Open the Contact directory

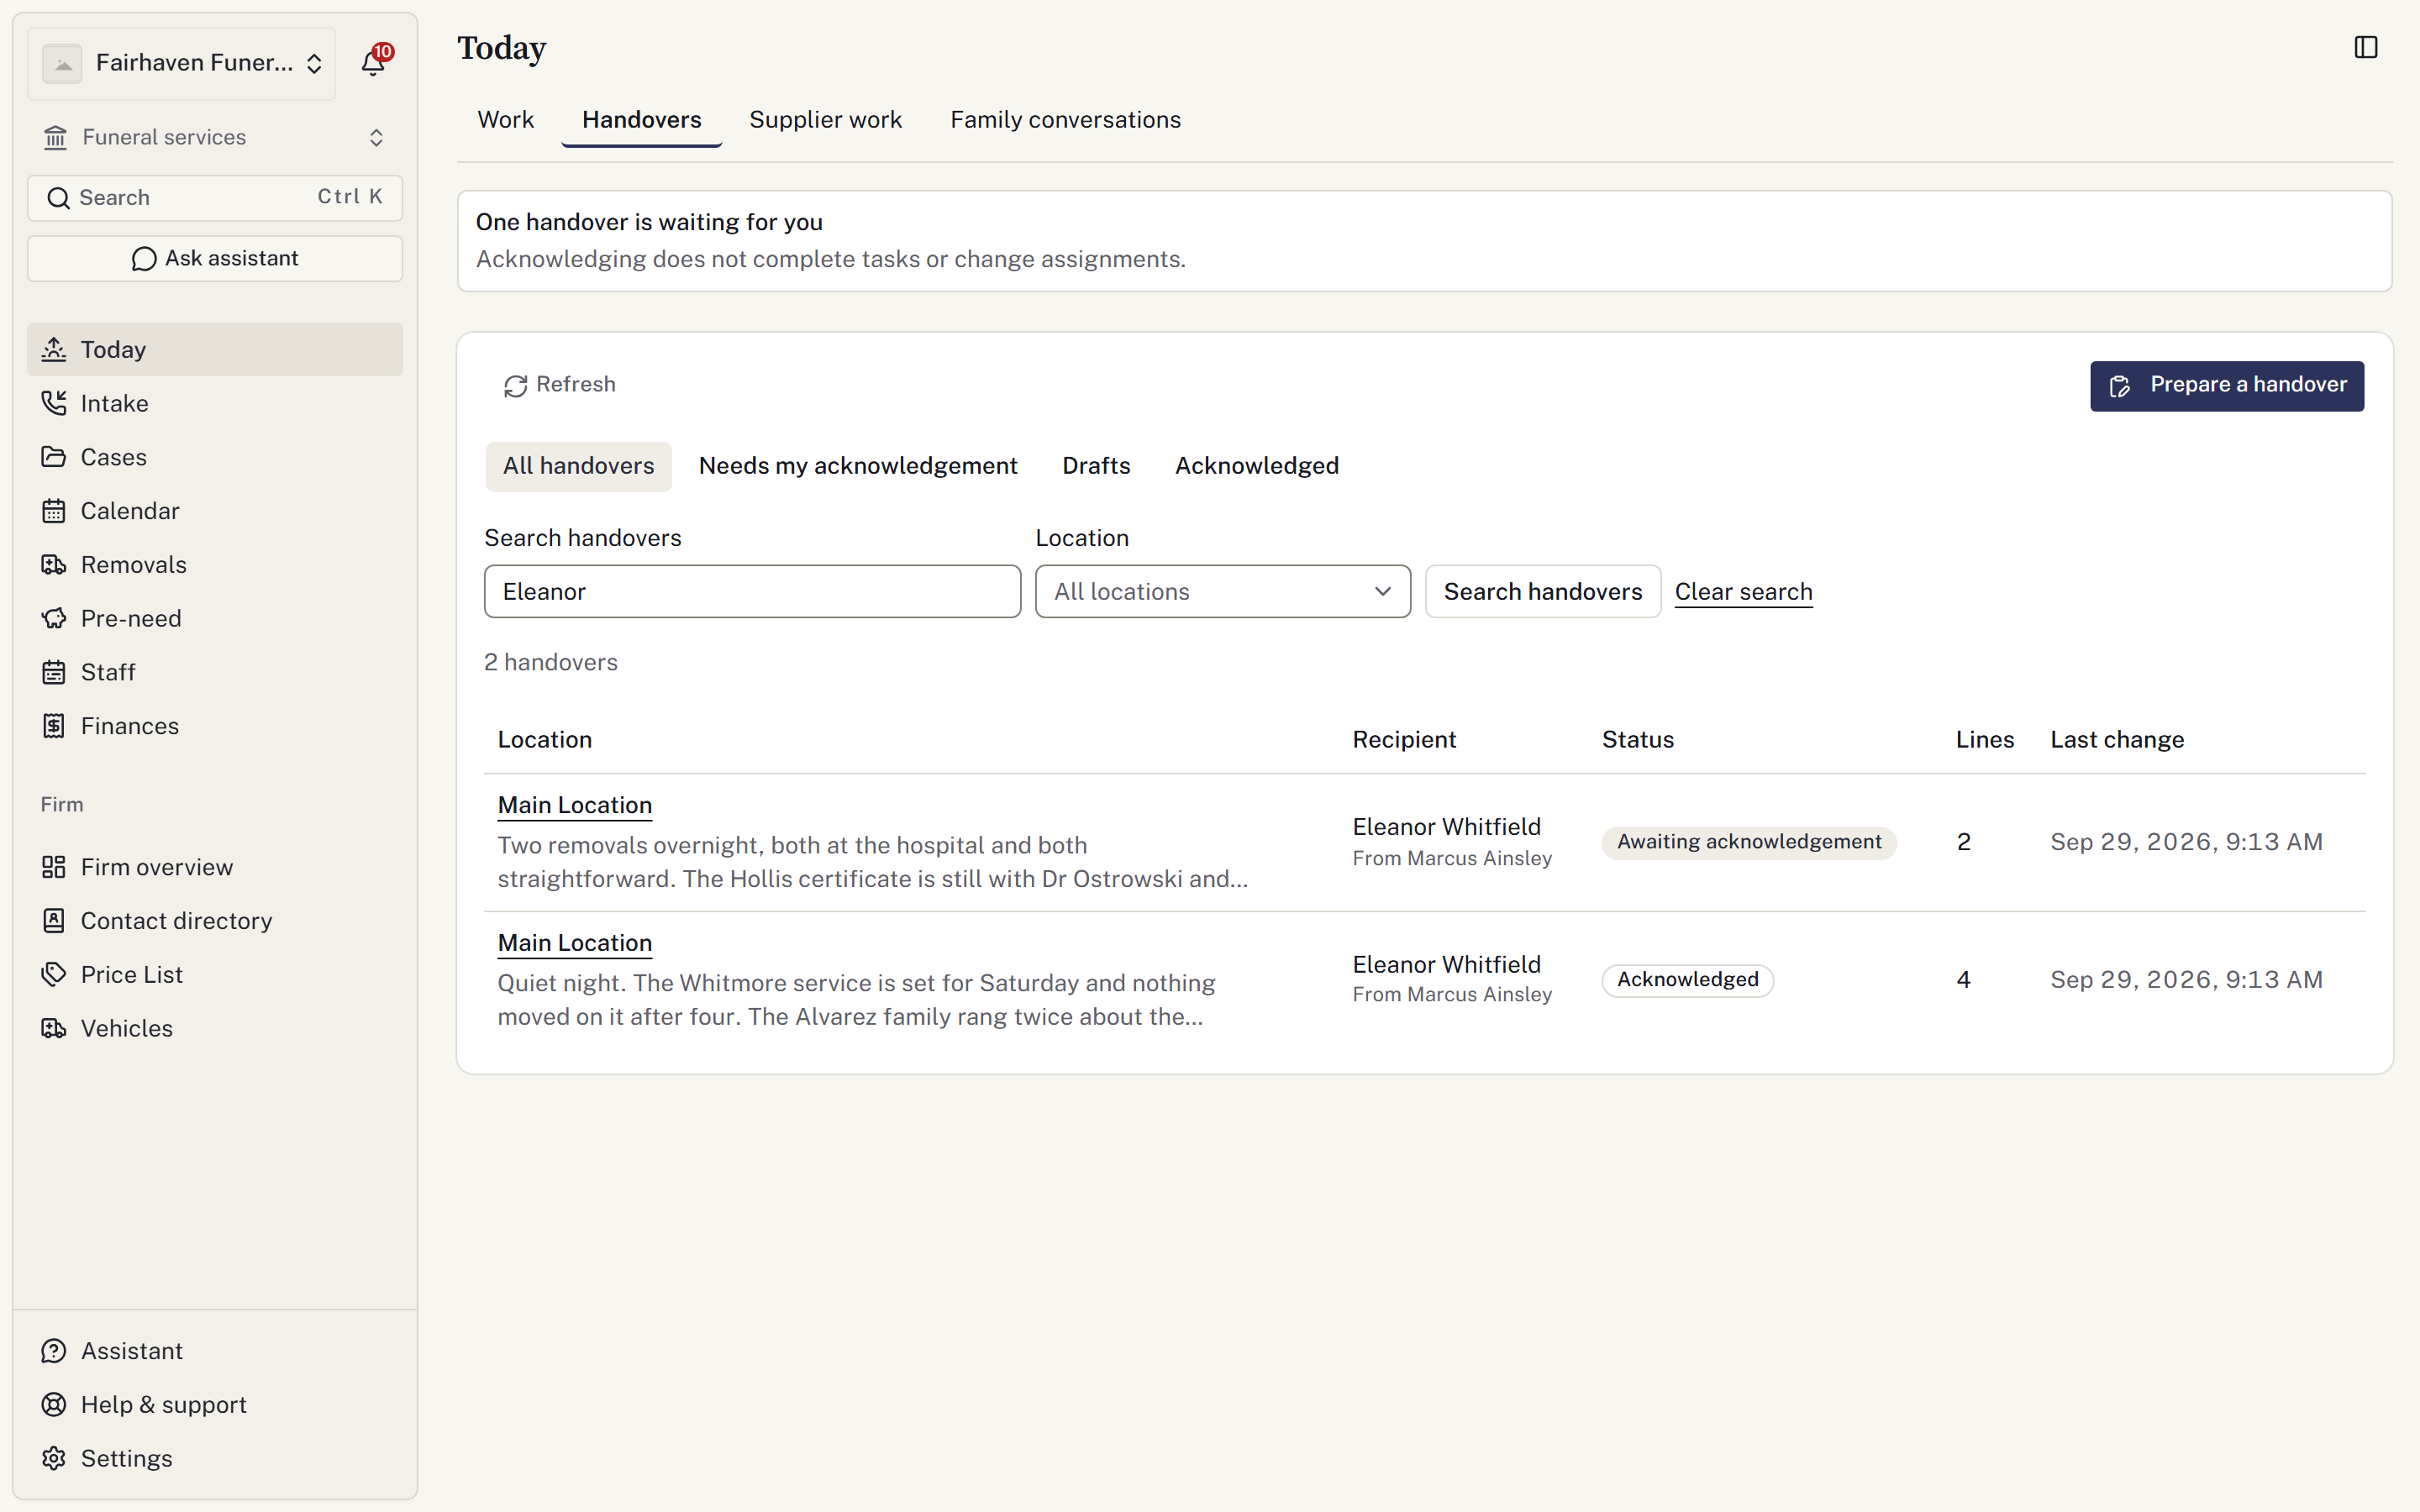pyautogui.click(x=215, y=921)
